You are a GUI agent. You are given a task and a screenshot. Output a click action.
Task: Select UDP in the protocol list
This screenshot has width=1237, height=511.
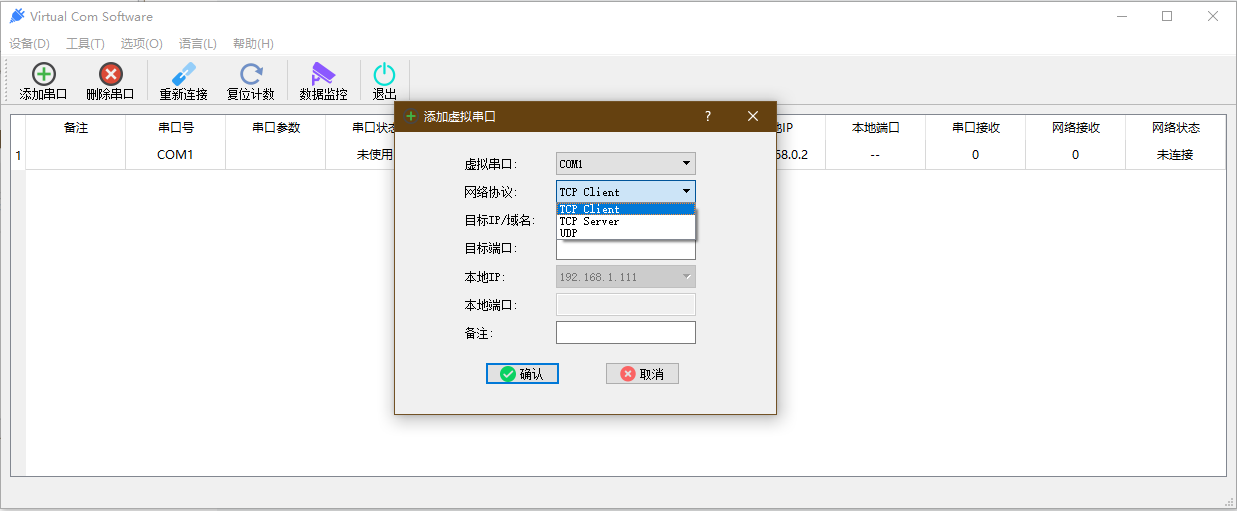tap(626, 233)
